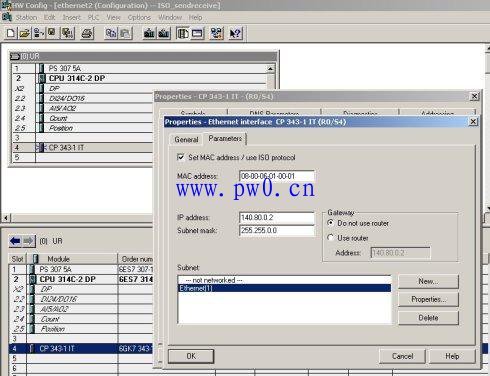Click the IP address input field
Viewport: 490px width, 376px height.
(x=277, y=217)
